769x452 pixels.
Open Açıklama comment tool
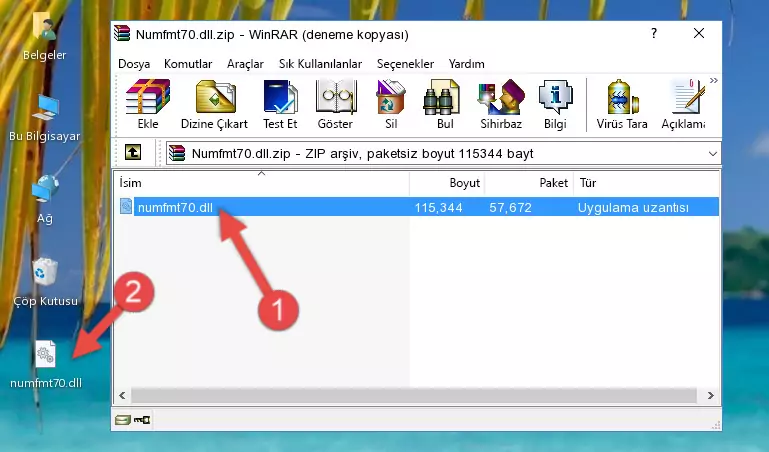pyautogui.click(x=683, y=104)
